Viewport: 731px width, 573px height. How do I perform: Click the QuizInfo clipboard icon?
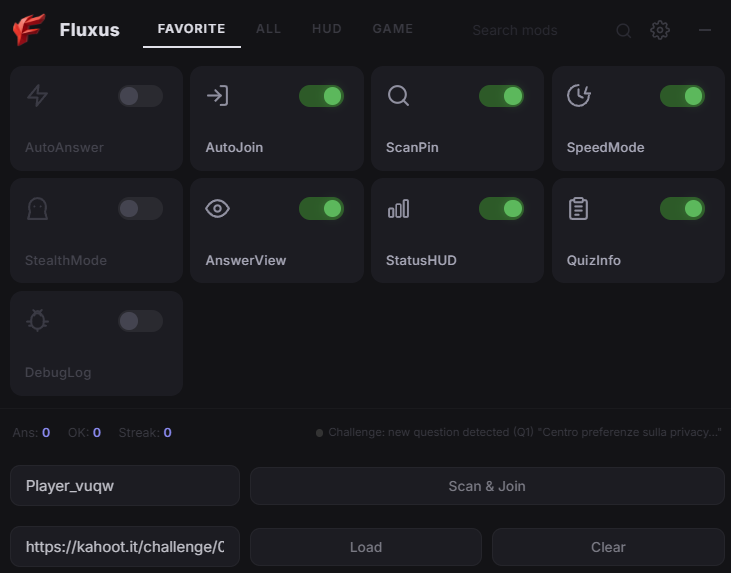coord(579,208)
